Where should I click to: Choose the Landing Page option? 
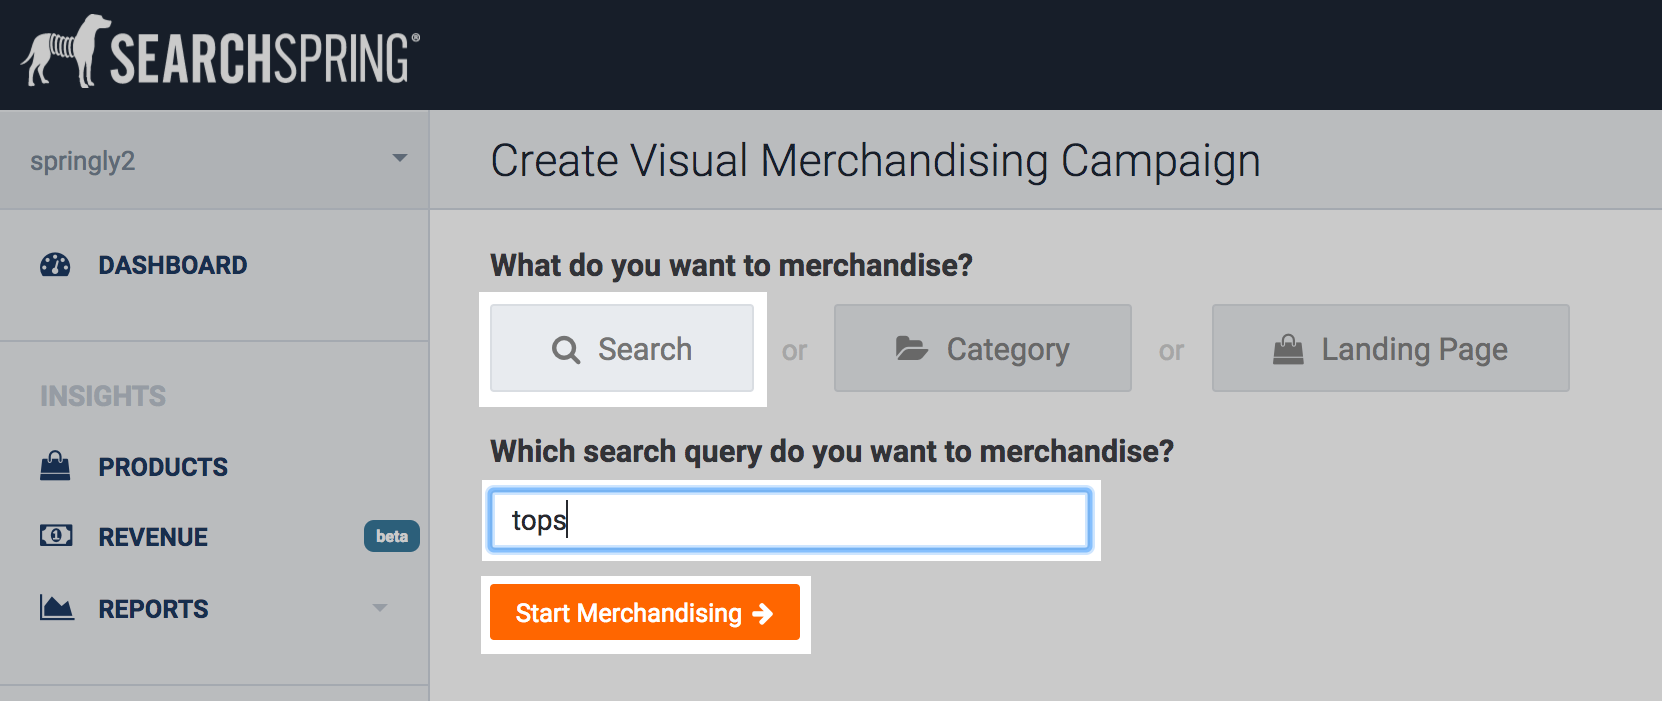pyautogui.click(x=1390, y=349)
